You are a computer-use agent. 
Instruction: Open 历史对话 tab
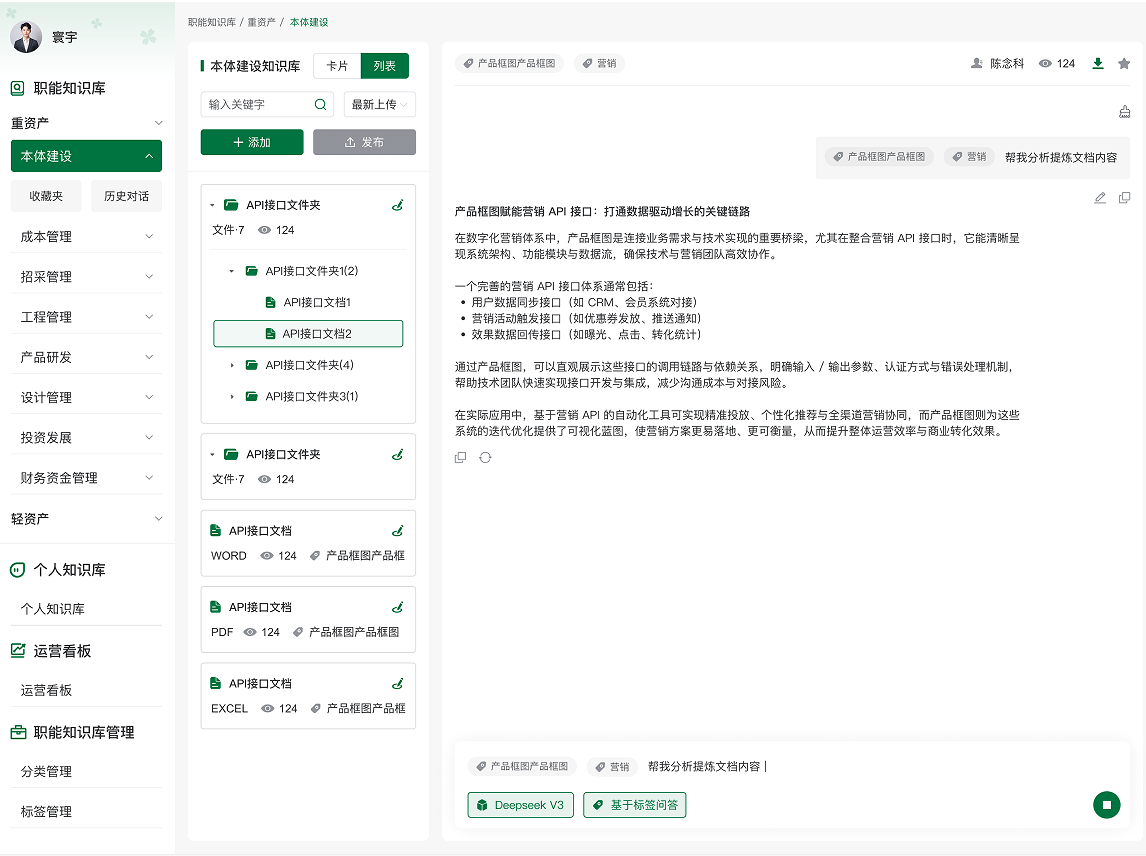click(126, 196)
